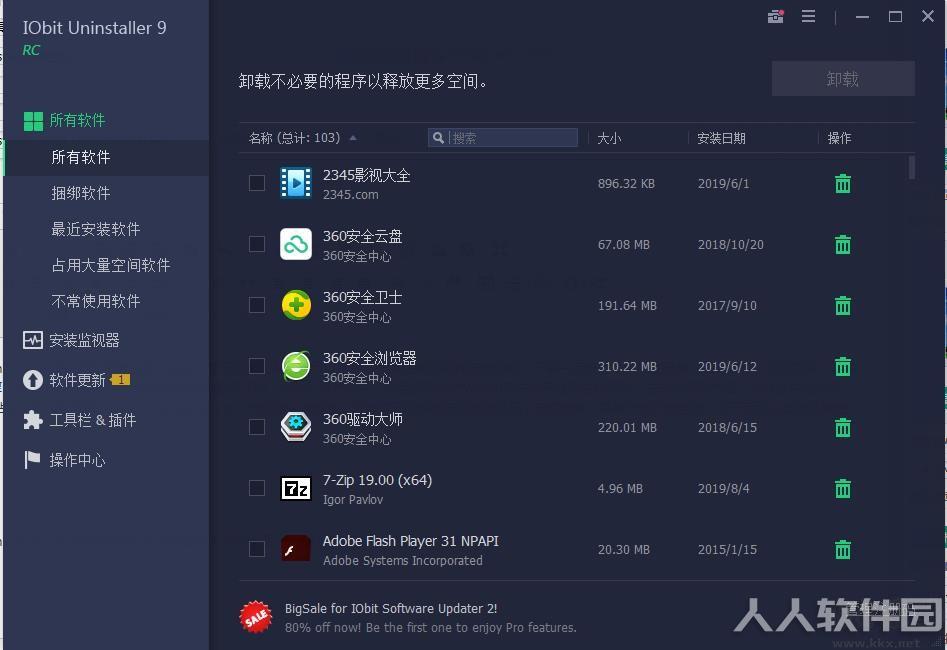The width and height of the screenshot is (947, 650).
Task: Open 软件更新 section
Action: pyautogui.click(x=77, y=380)
